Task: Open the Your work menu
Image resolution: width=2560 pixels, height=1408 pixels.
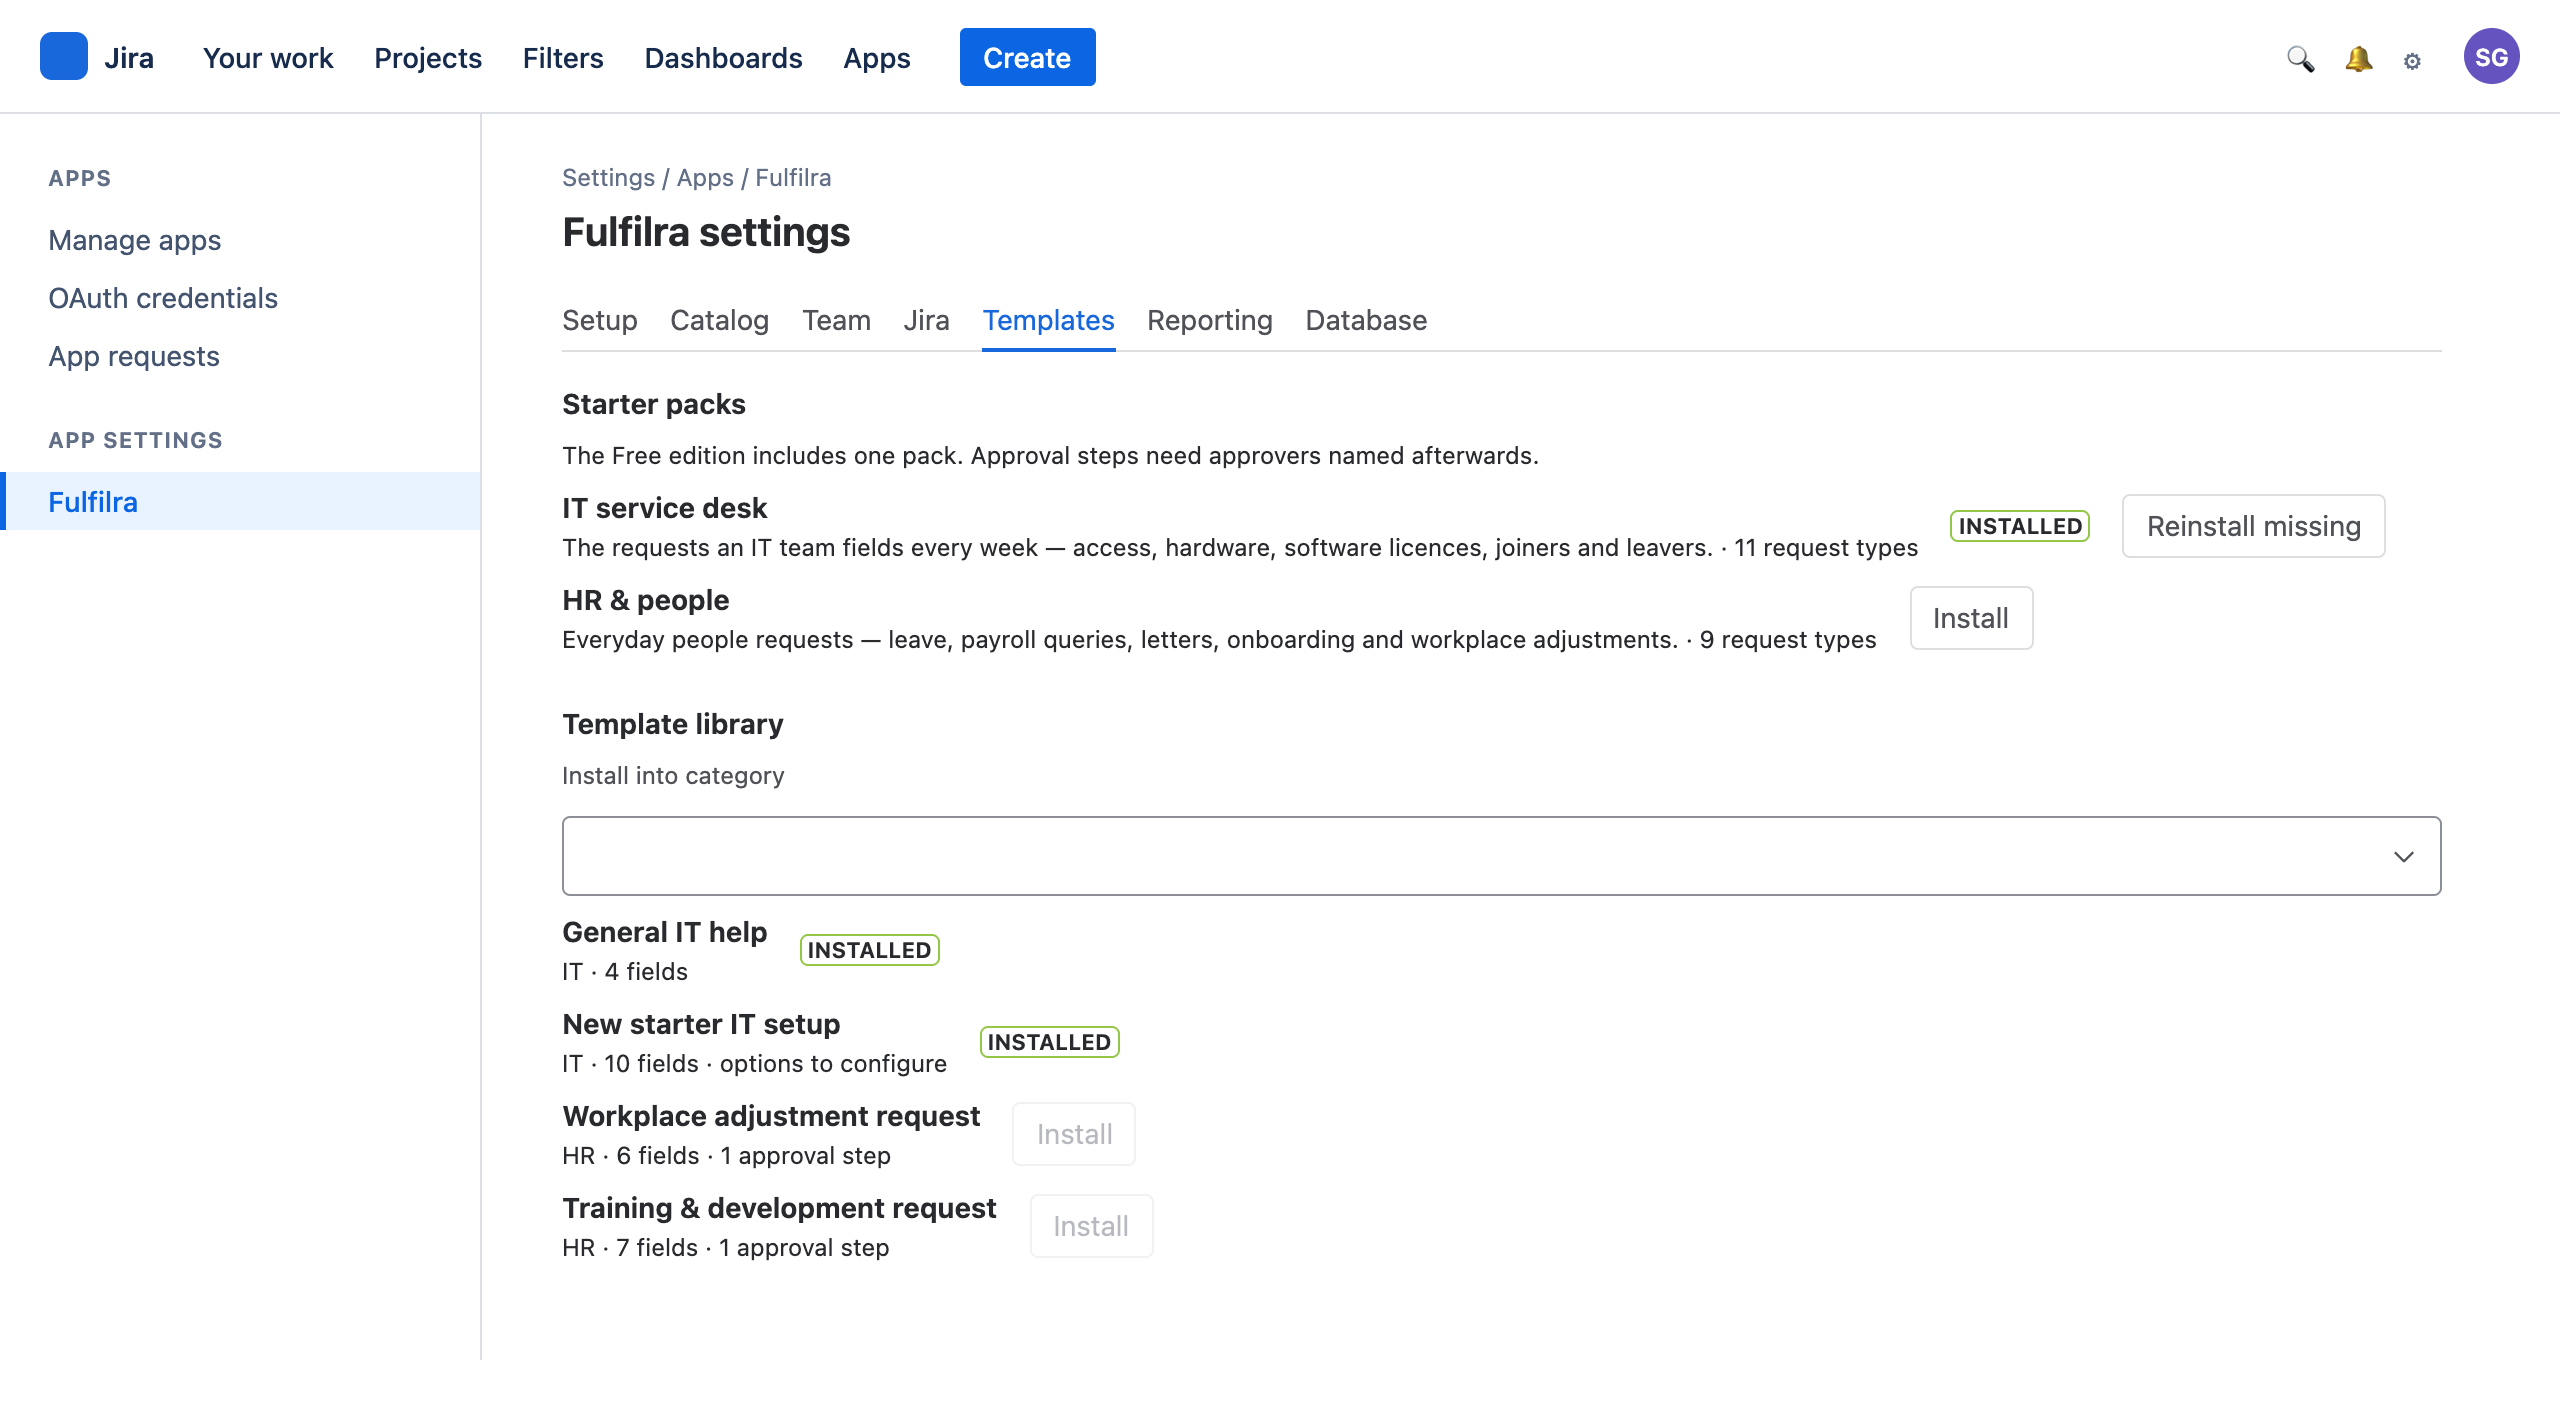Action: coord(268,58)
